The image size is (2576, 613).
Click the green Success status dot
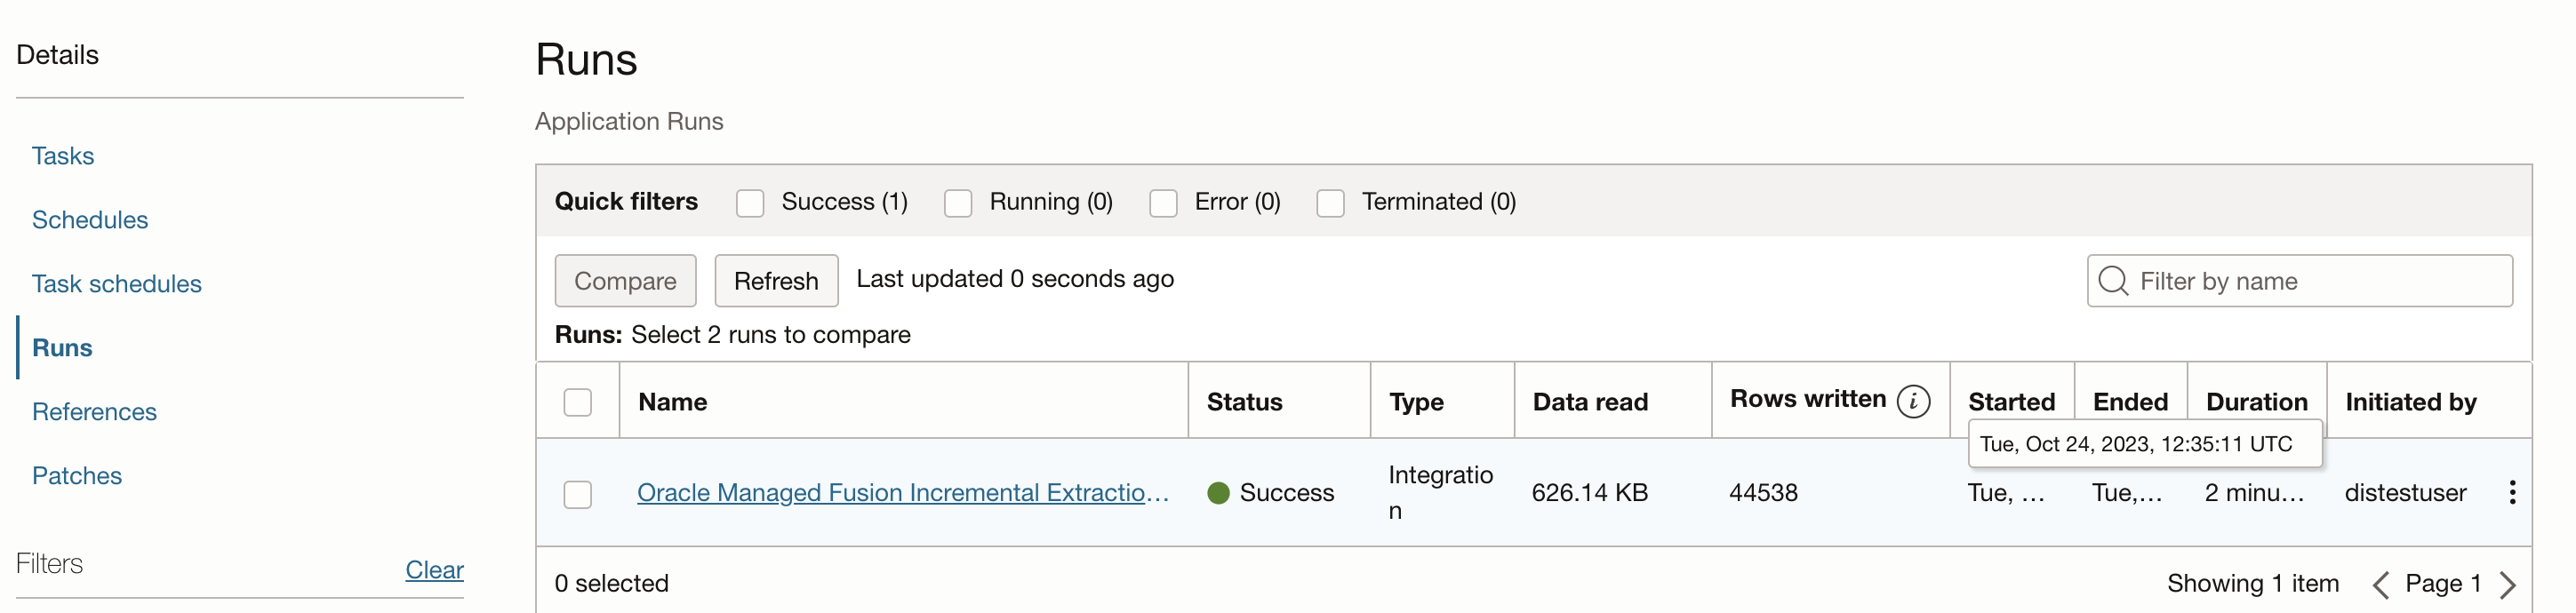[1218, 493]
